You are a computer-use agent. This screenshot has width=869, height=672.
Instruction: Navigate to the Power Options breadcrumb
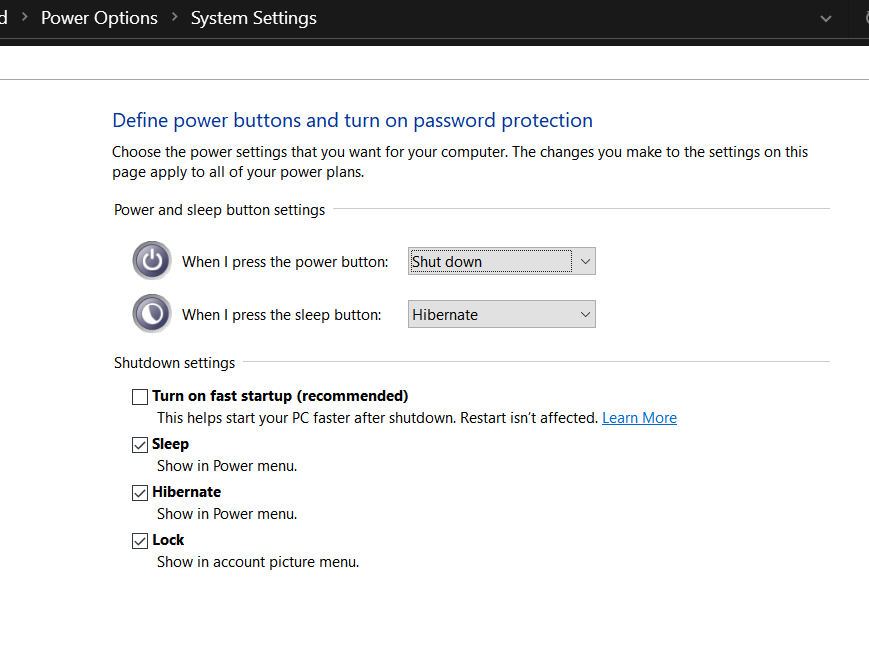(x=99, y=18)
